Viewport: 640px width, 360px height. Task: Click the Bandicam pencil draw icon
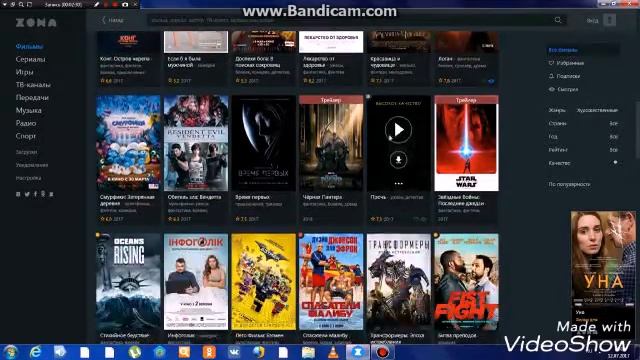click(x=97, y=4)
